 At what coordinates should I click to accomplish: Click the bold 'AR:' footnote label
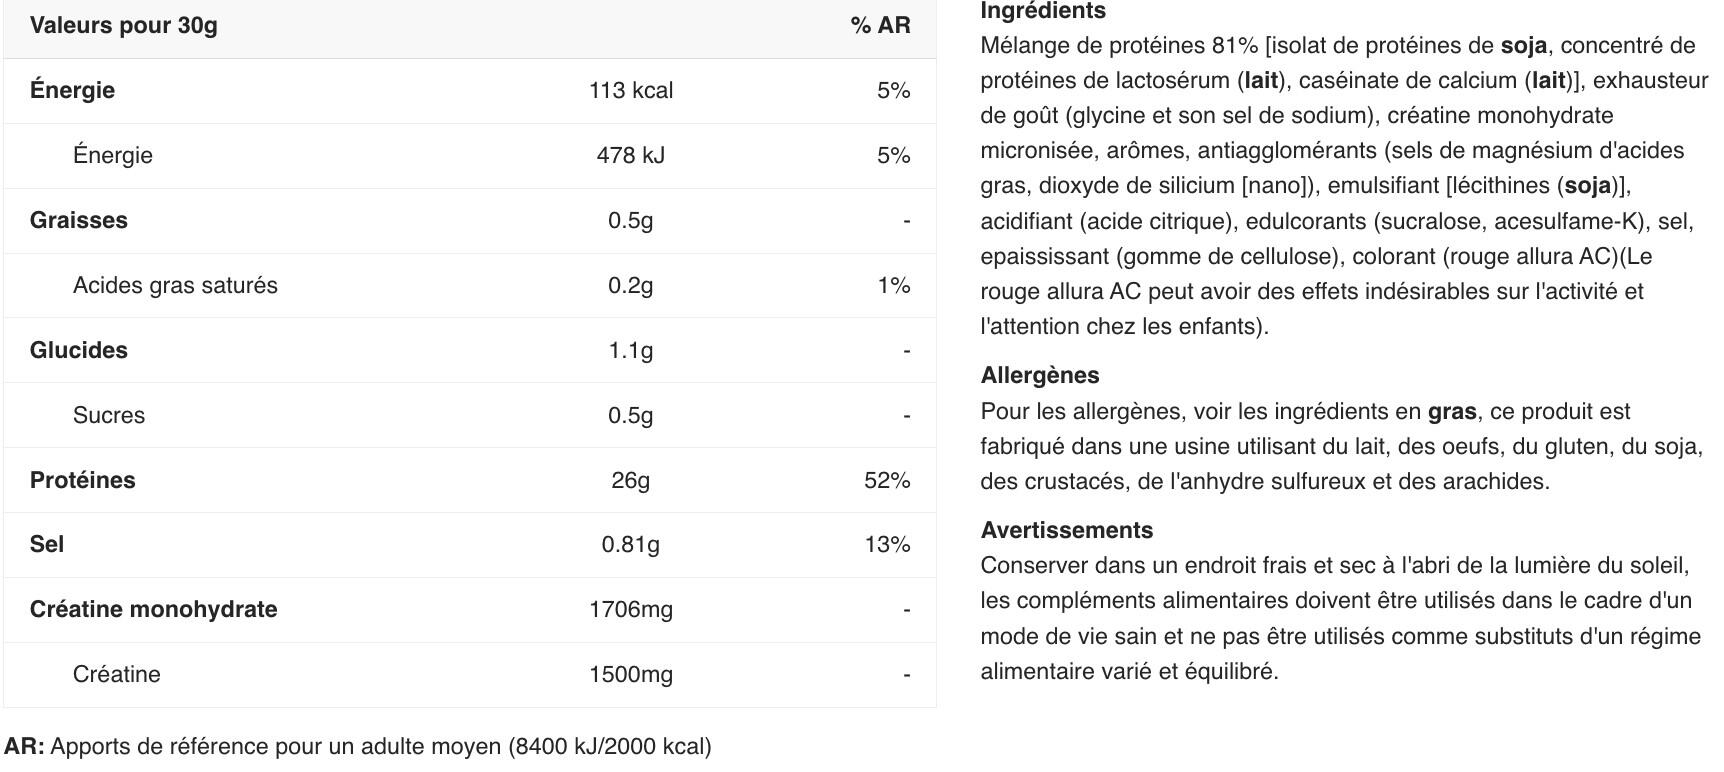click(x=24, y=746)
